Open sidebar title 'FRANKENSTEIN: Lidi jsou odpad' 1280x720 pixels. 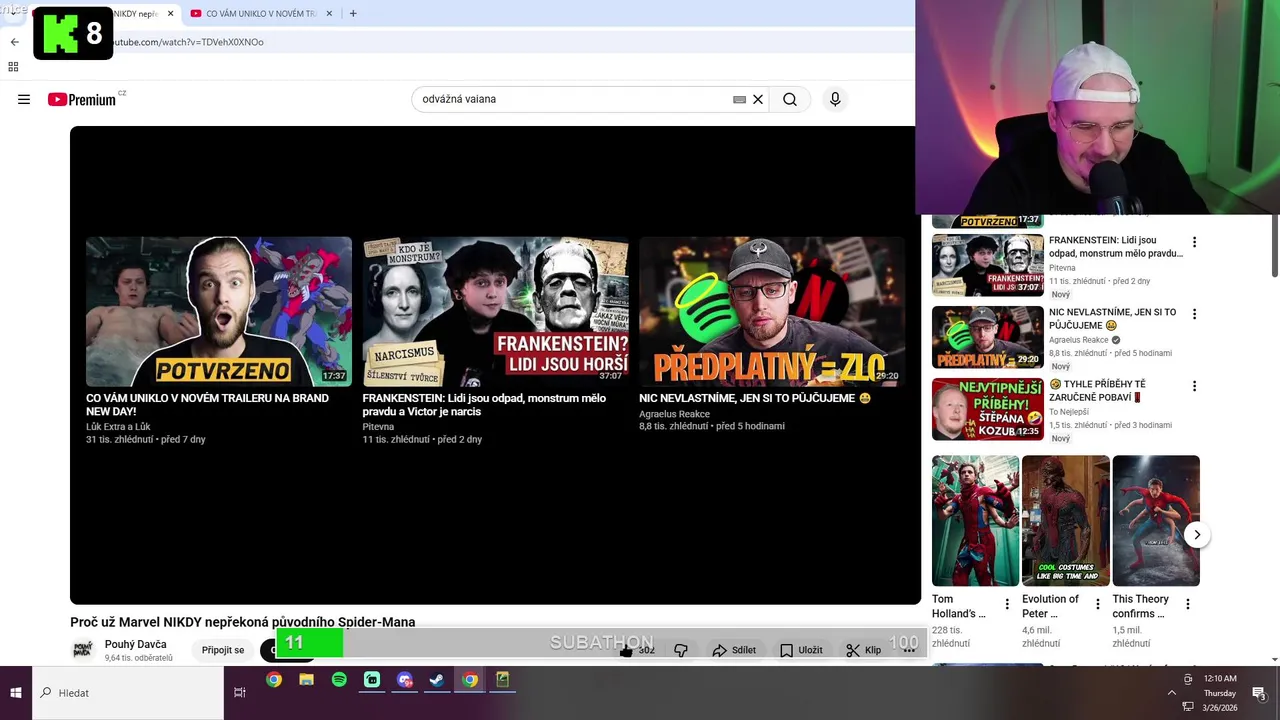[1115, 247]
